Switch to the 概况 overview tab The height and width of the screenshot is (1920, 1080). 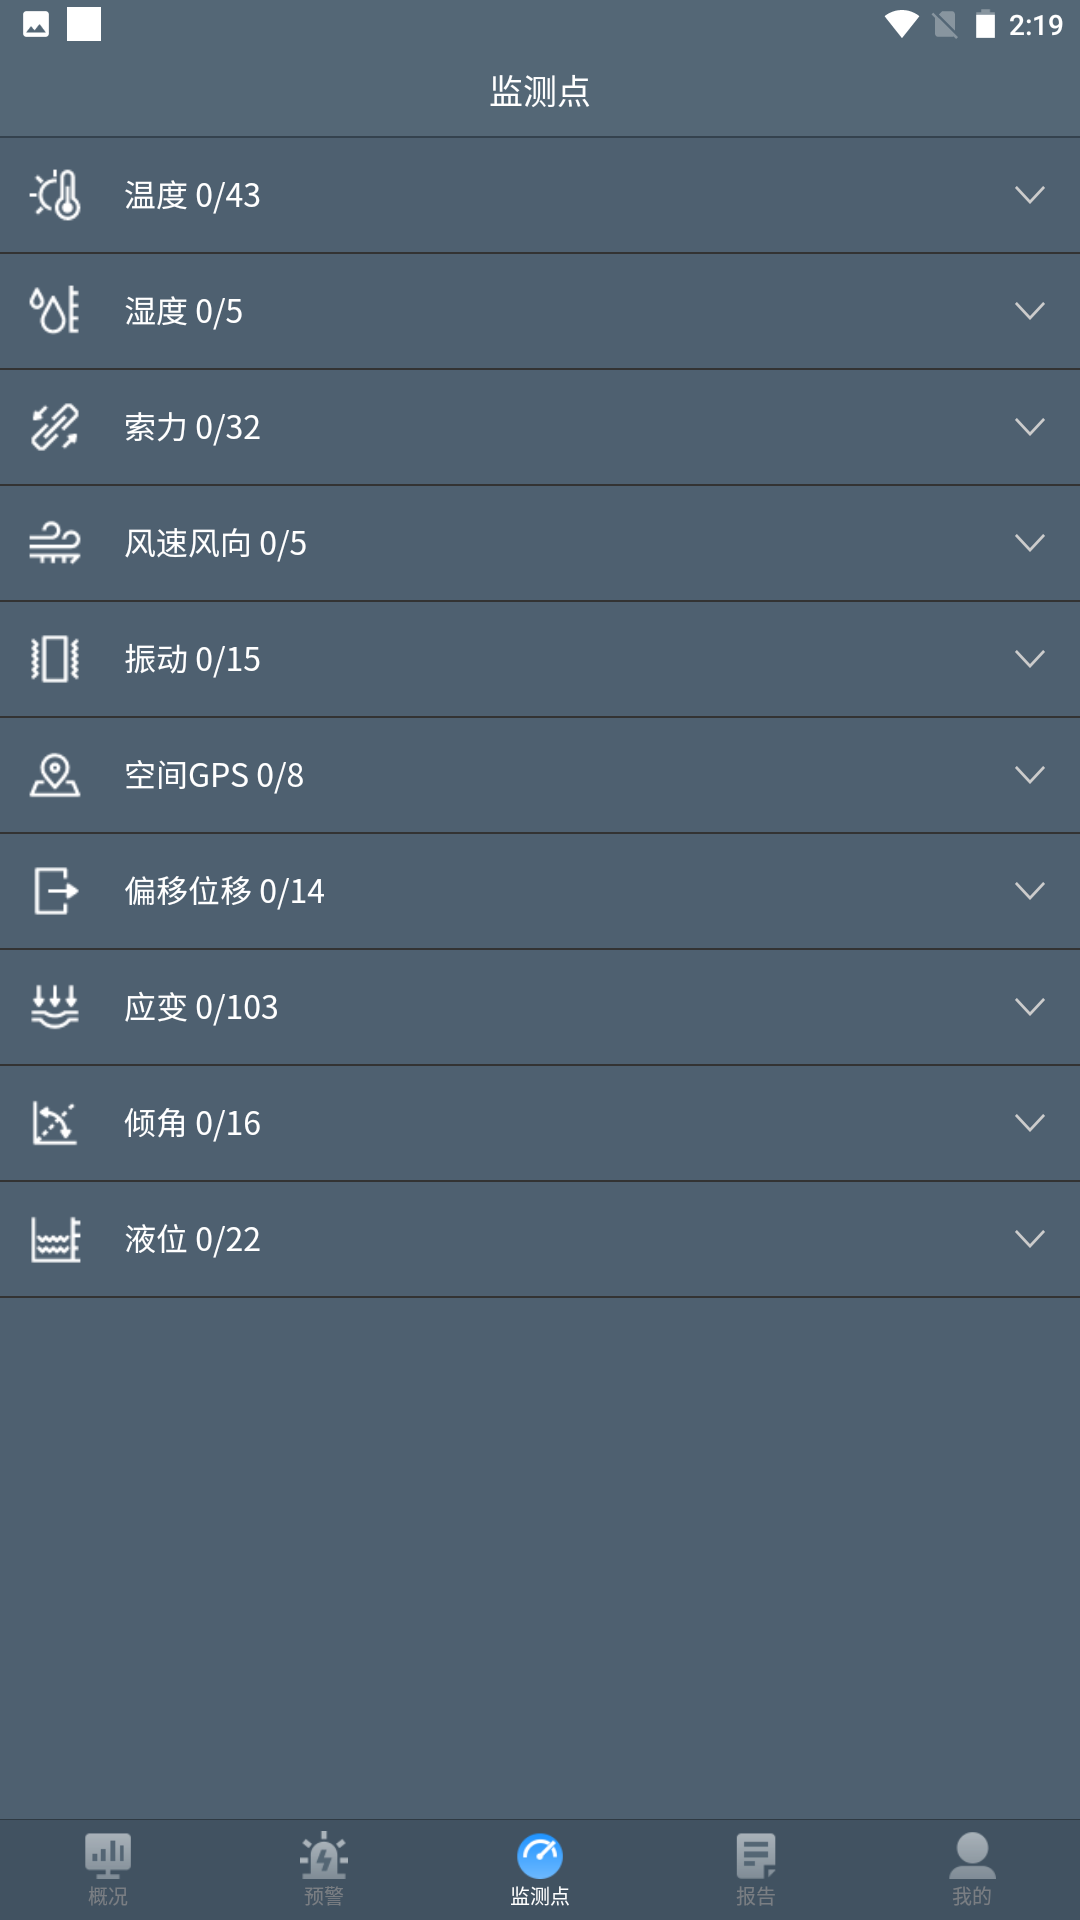coord(108,1868)
